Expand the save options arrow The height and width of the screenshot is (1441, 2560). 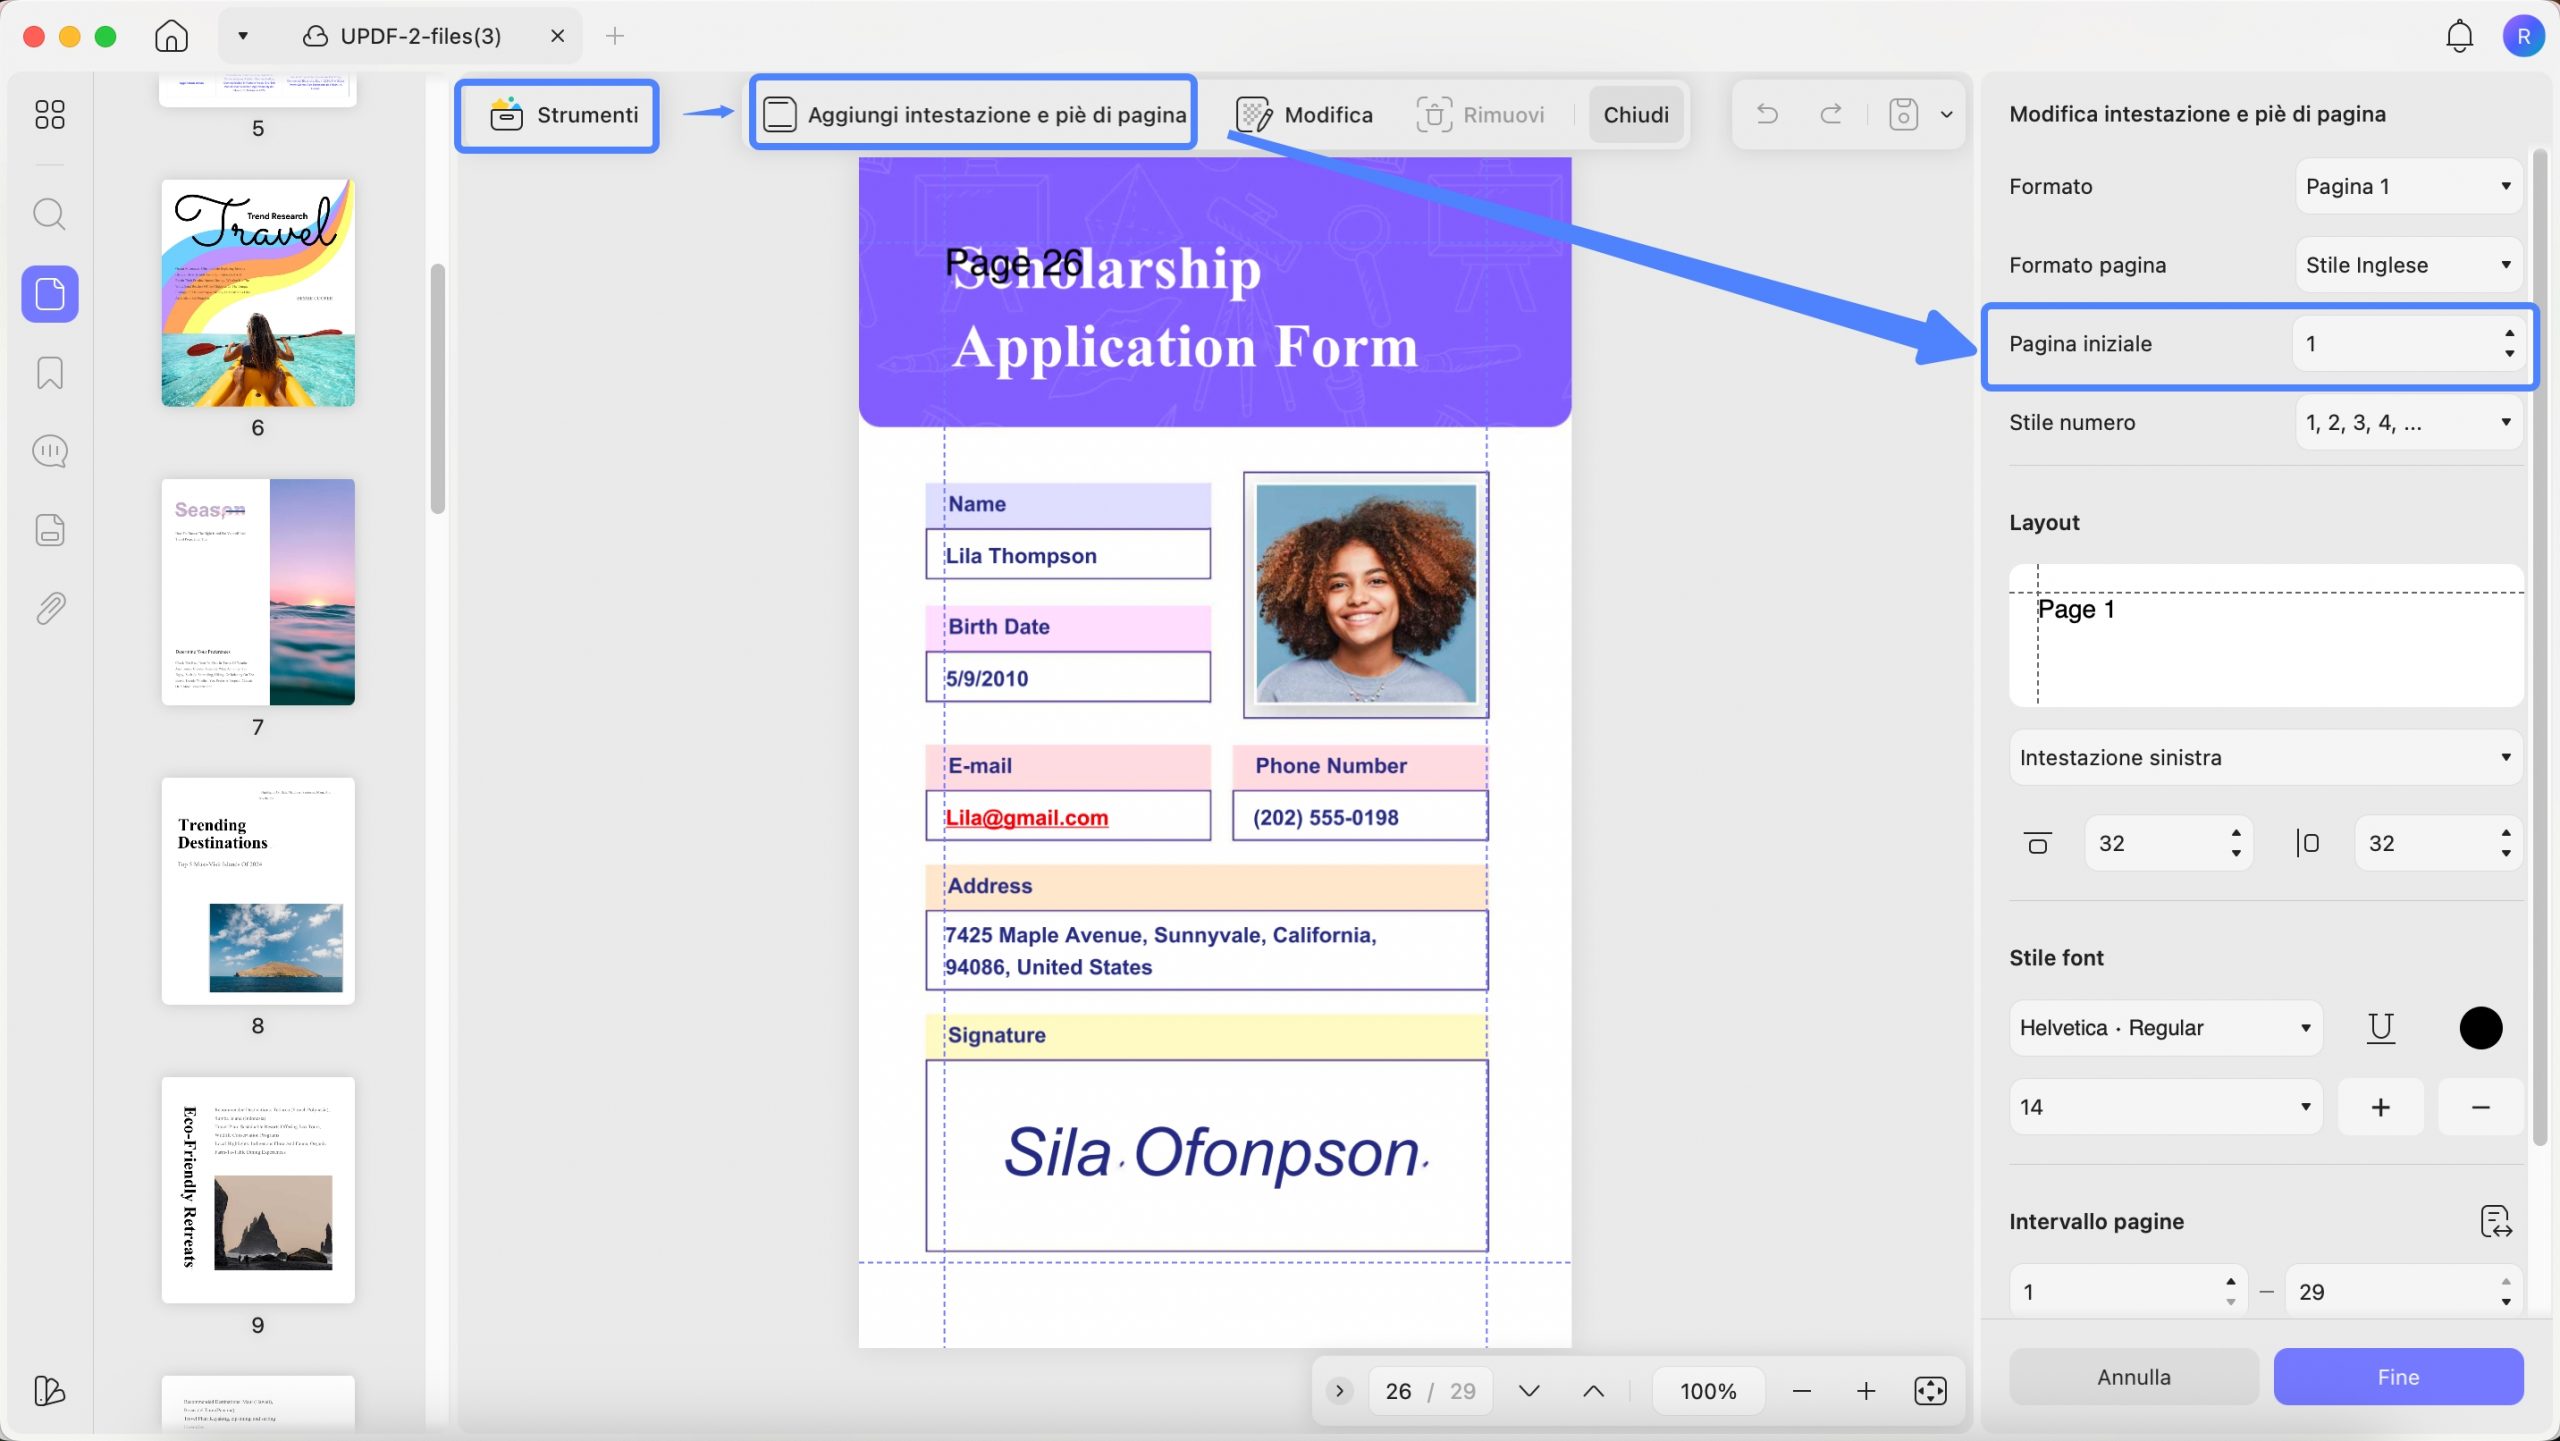tap(1946, 115)
